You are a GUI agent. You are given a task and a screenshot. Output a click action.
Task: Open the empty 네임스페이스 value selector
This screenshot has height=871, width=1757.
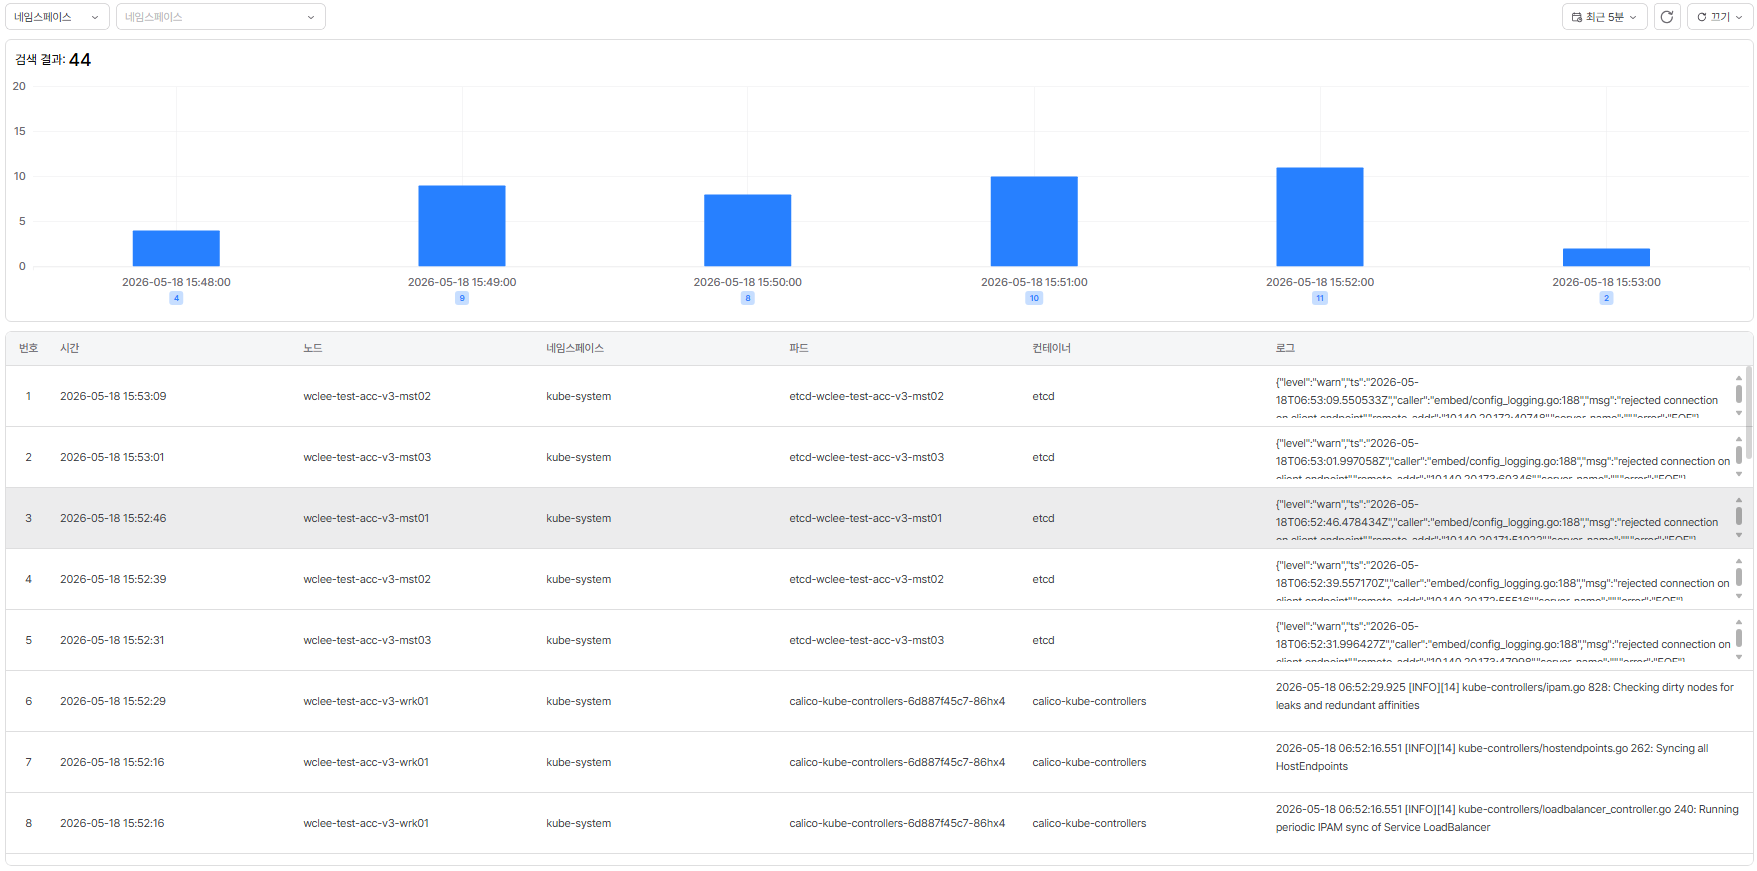[221, 17]
